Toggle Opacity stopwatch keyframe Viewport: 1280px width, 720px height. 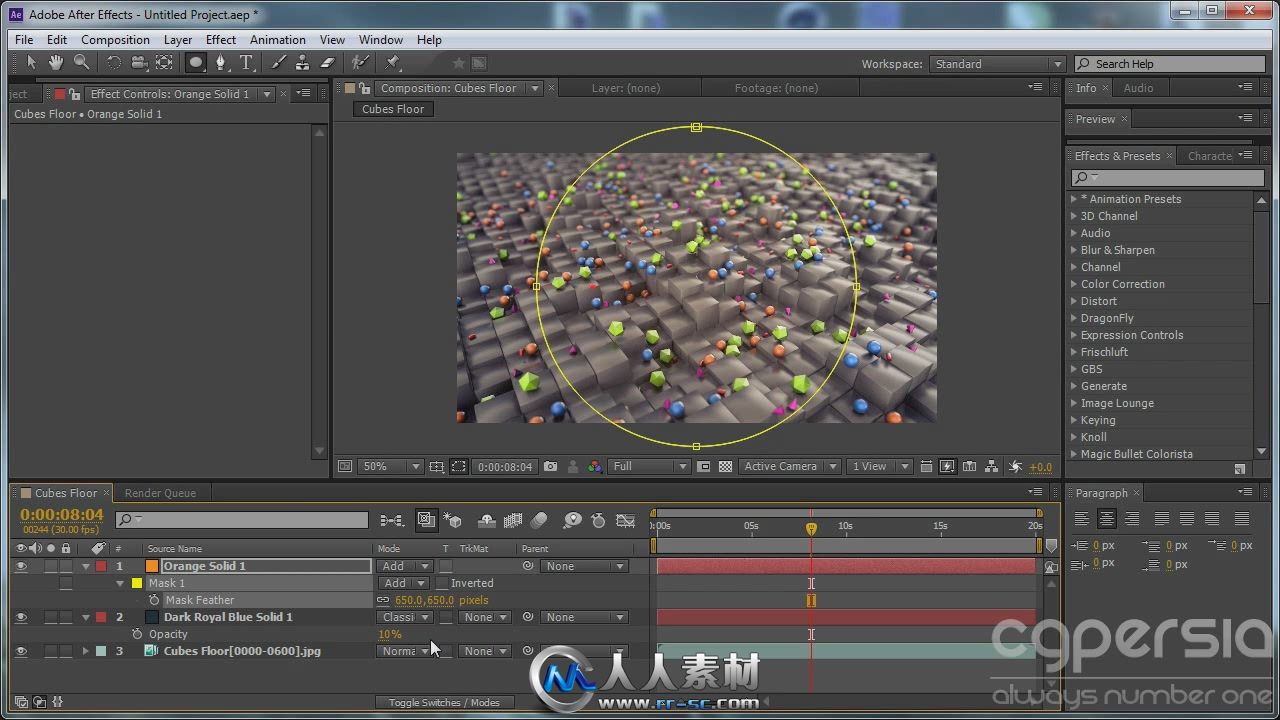pyautogui.click(x=137, y=634)
